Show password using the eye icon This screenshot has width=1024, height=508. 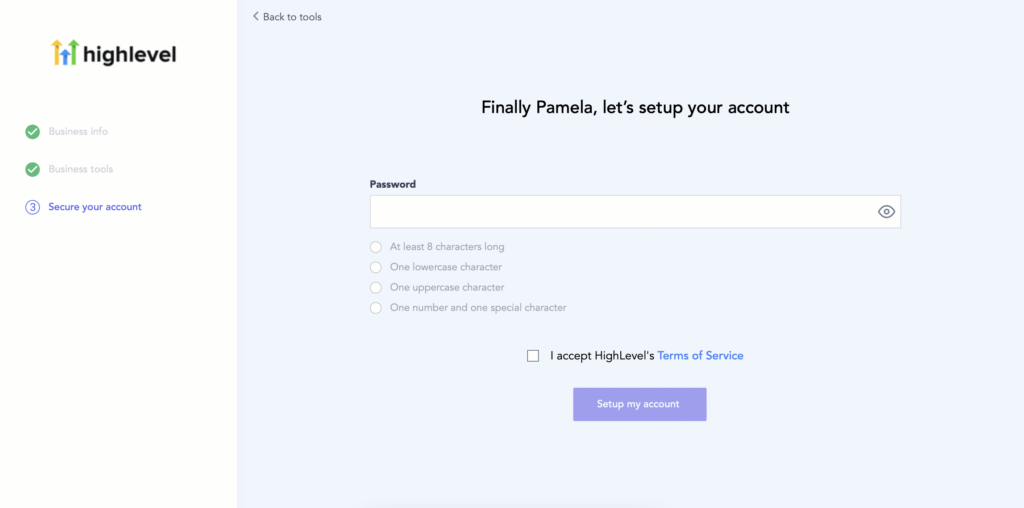886,212
